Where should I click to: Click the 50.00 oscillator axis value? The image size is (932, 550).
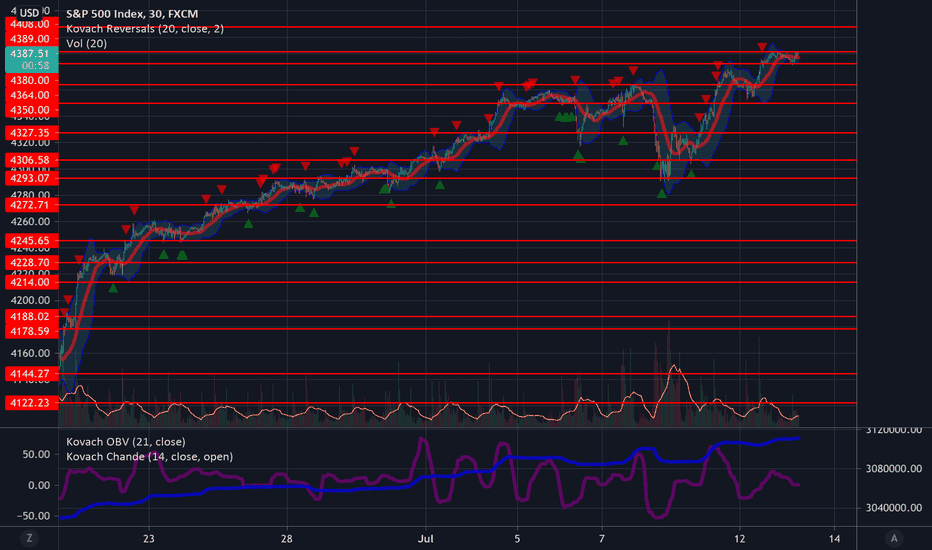tap(36, 455)
